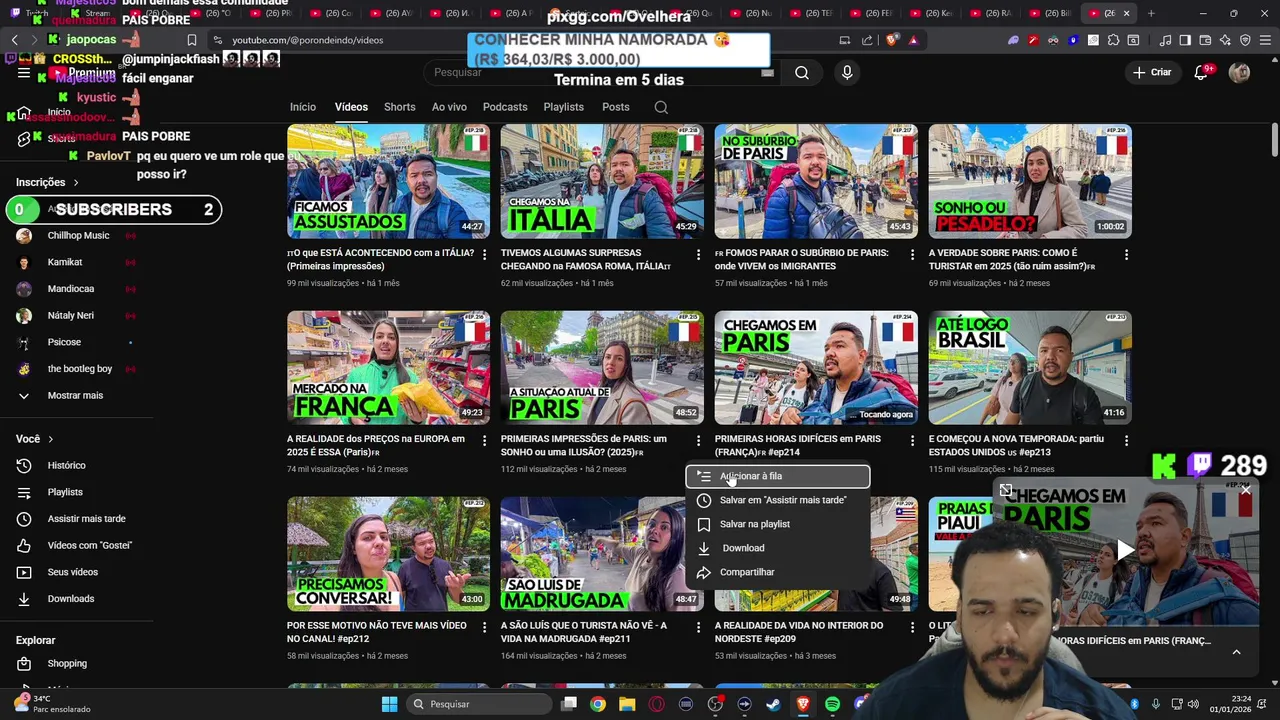Close the miniplayer with X
1280x720 pixels.
[1245, 490]
